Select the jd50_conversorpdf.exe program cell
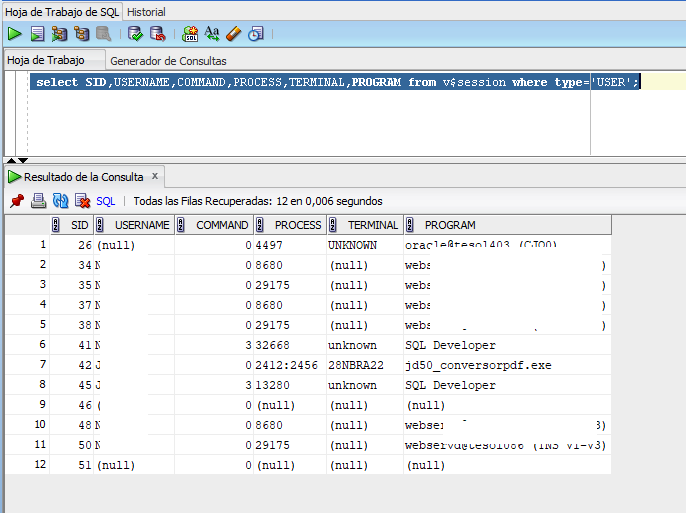686x513 pixels. (x=478, y=365)
